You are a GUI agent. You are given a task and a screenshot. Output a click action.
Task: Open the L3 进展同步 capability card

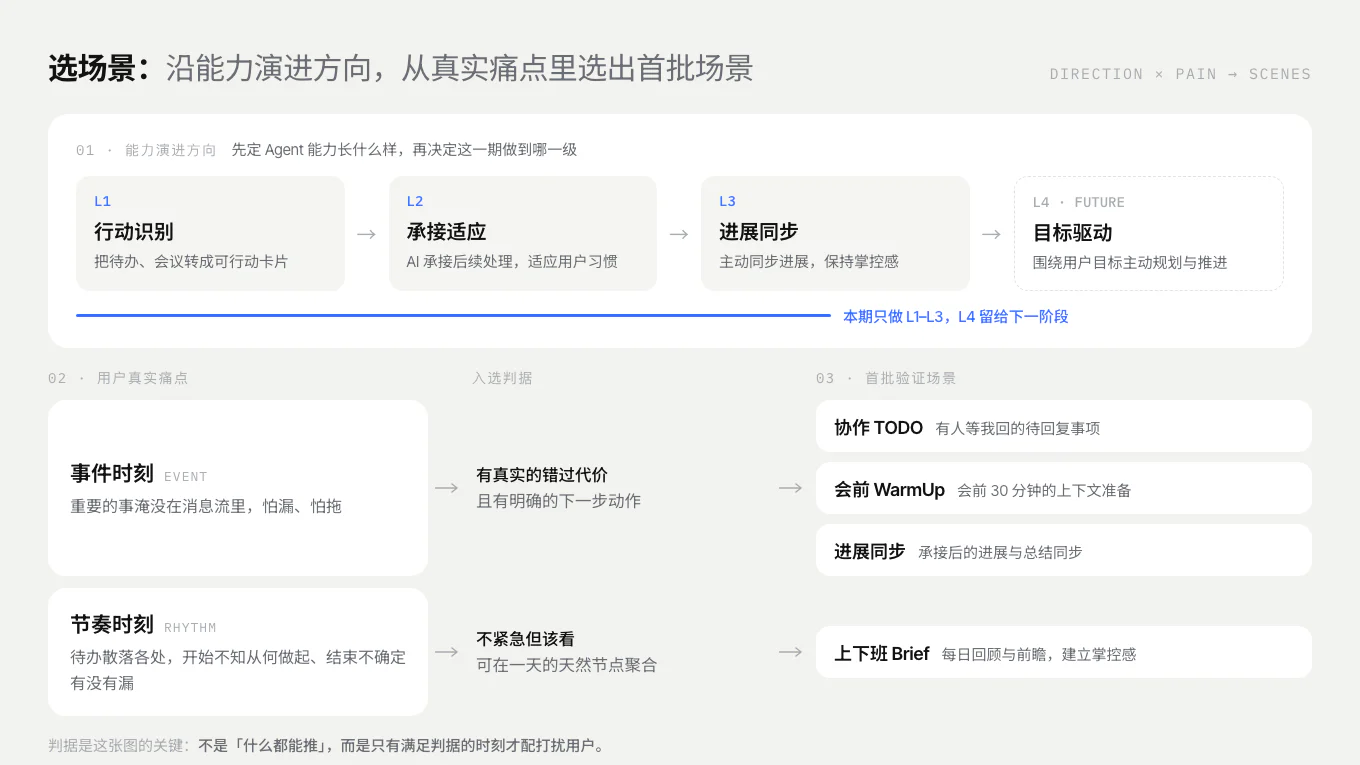click(835, 234)
